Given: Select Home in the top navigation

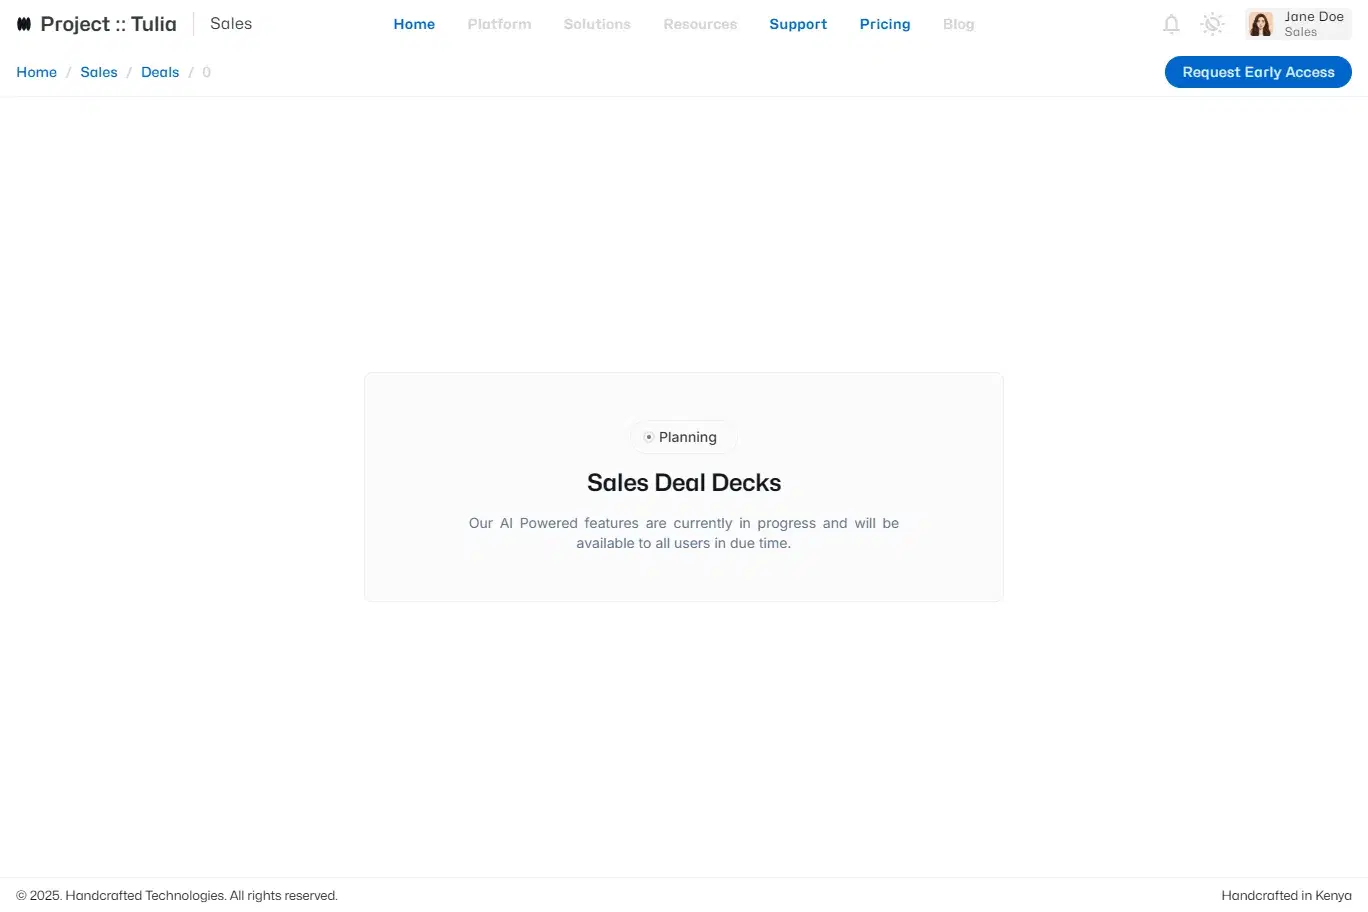Looking at the screenshot, I should (414, 24).
